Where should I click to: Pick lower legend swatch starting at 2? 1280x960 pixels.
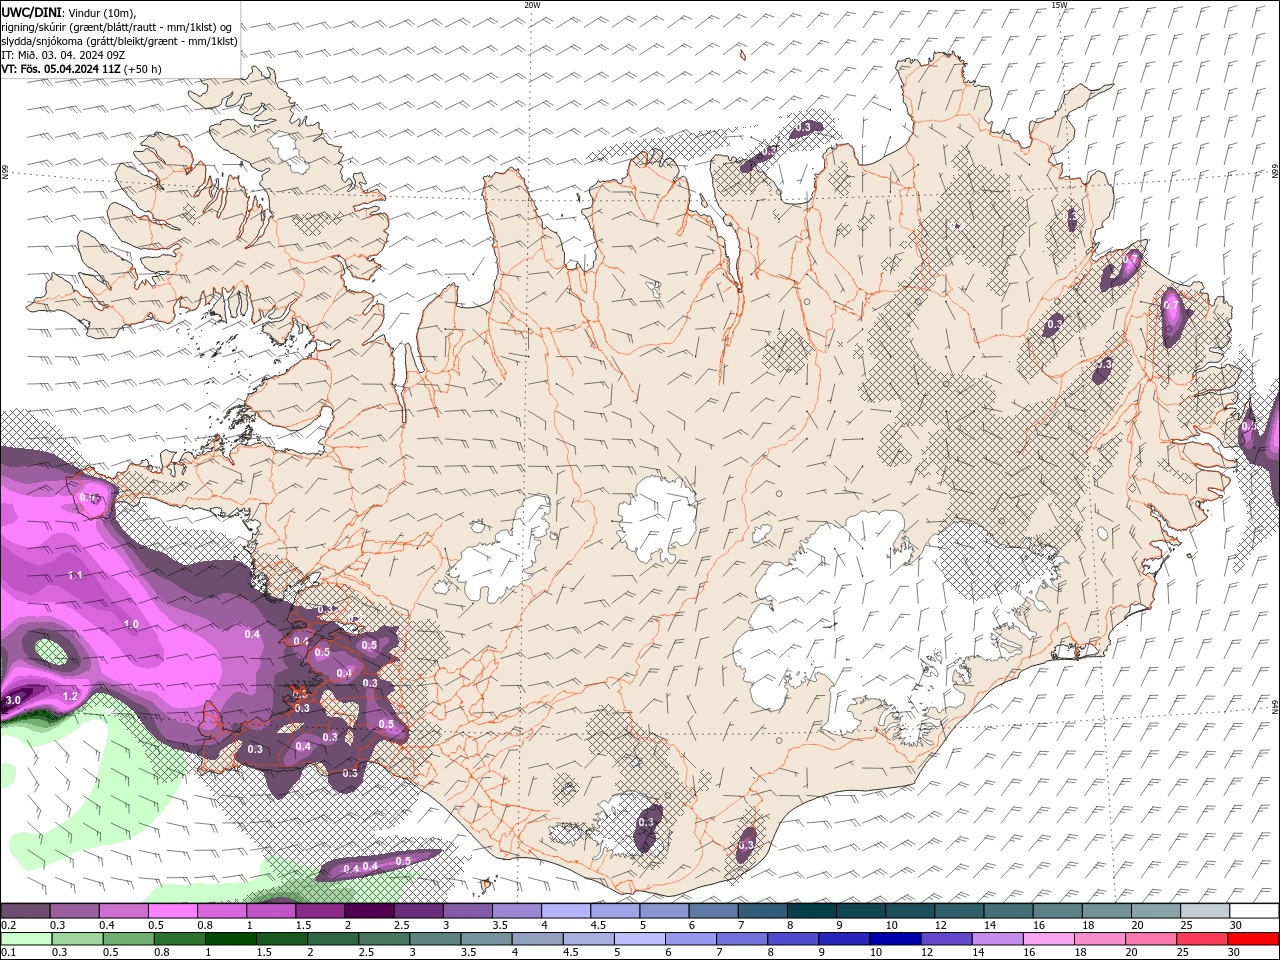click(x=333, y=939)
